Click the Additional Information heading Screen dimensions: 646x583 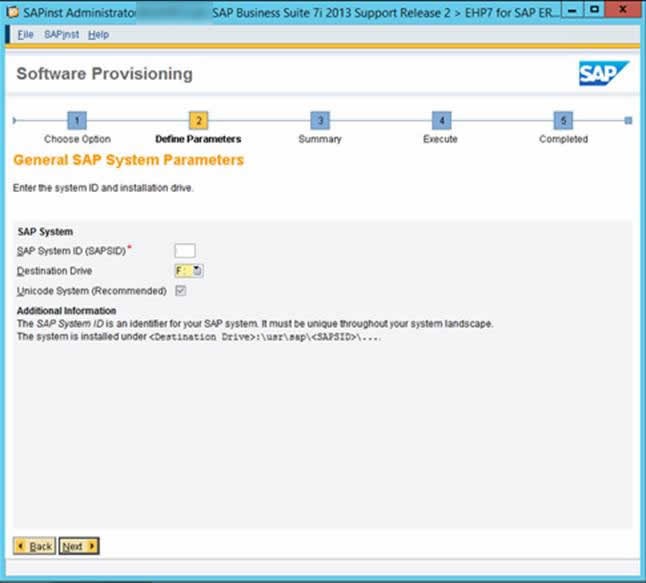tap(66, 311)
